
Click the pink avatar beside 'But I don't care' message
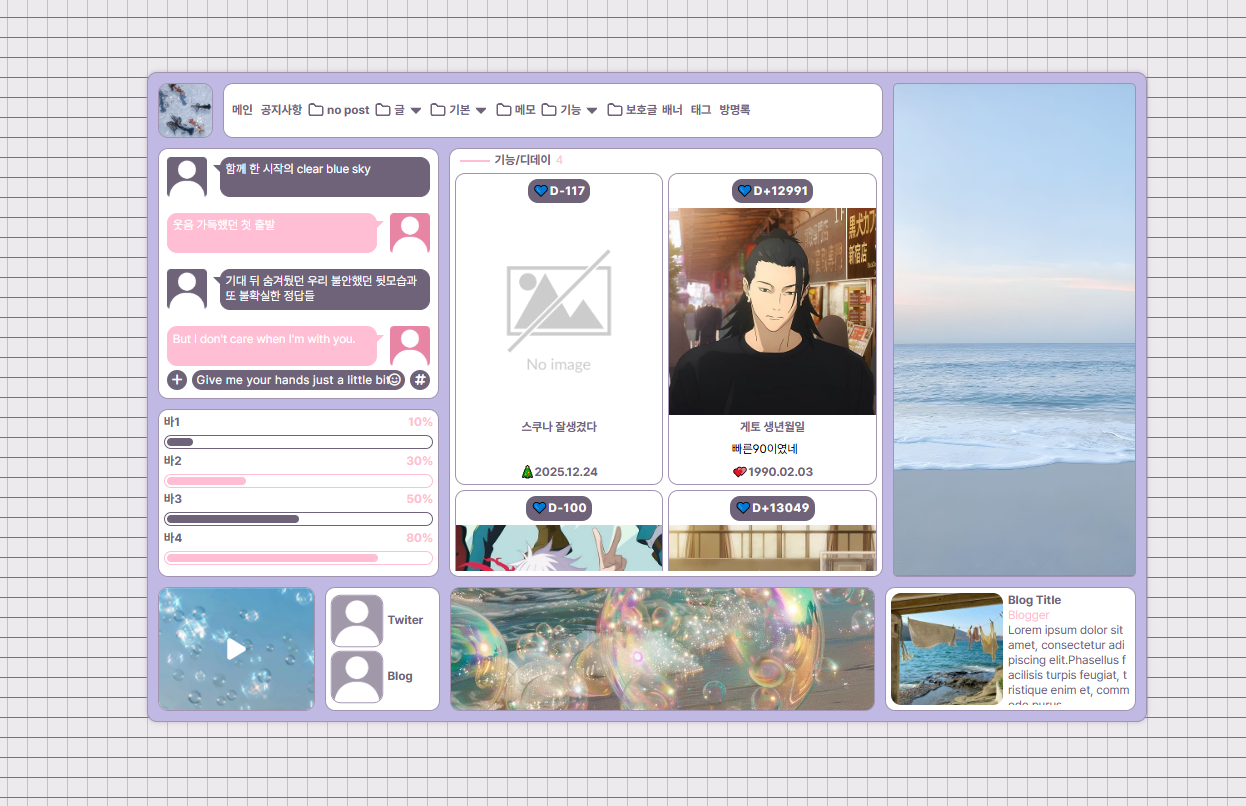coord(410,346)
